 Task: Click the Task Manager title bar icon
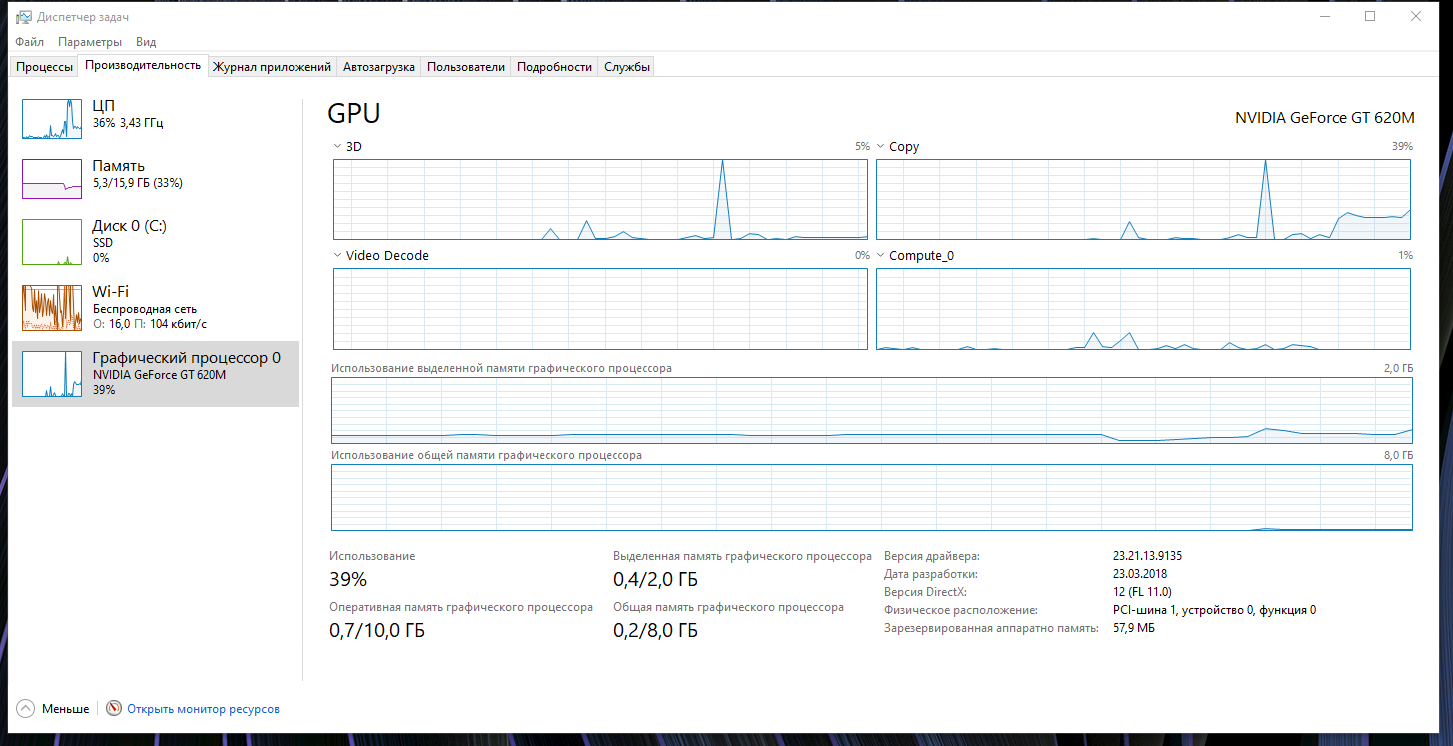[x=23, y=17]
